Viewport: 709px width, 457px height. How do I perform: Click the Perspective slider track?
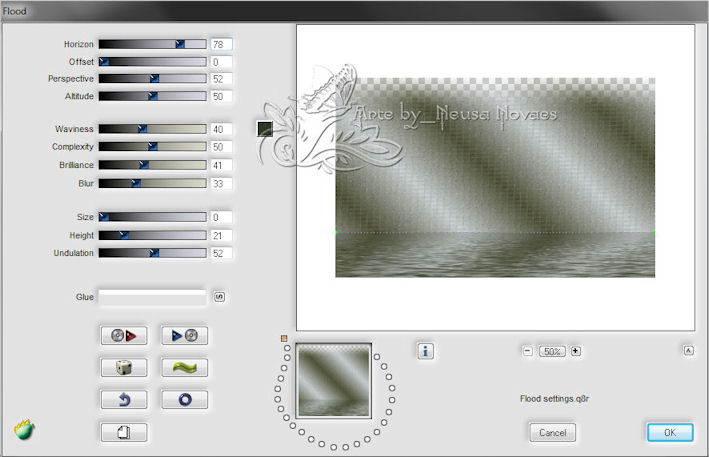pos(152,79)
